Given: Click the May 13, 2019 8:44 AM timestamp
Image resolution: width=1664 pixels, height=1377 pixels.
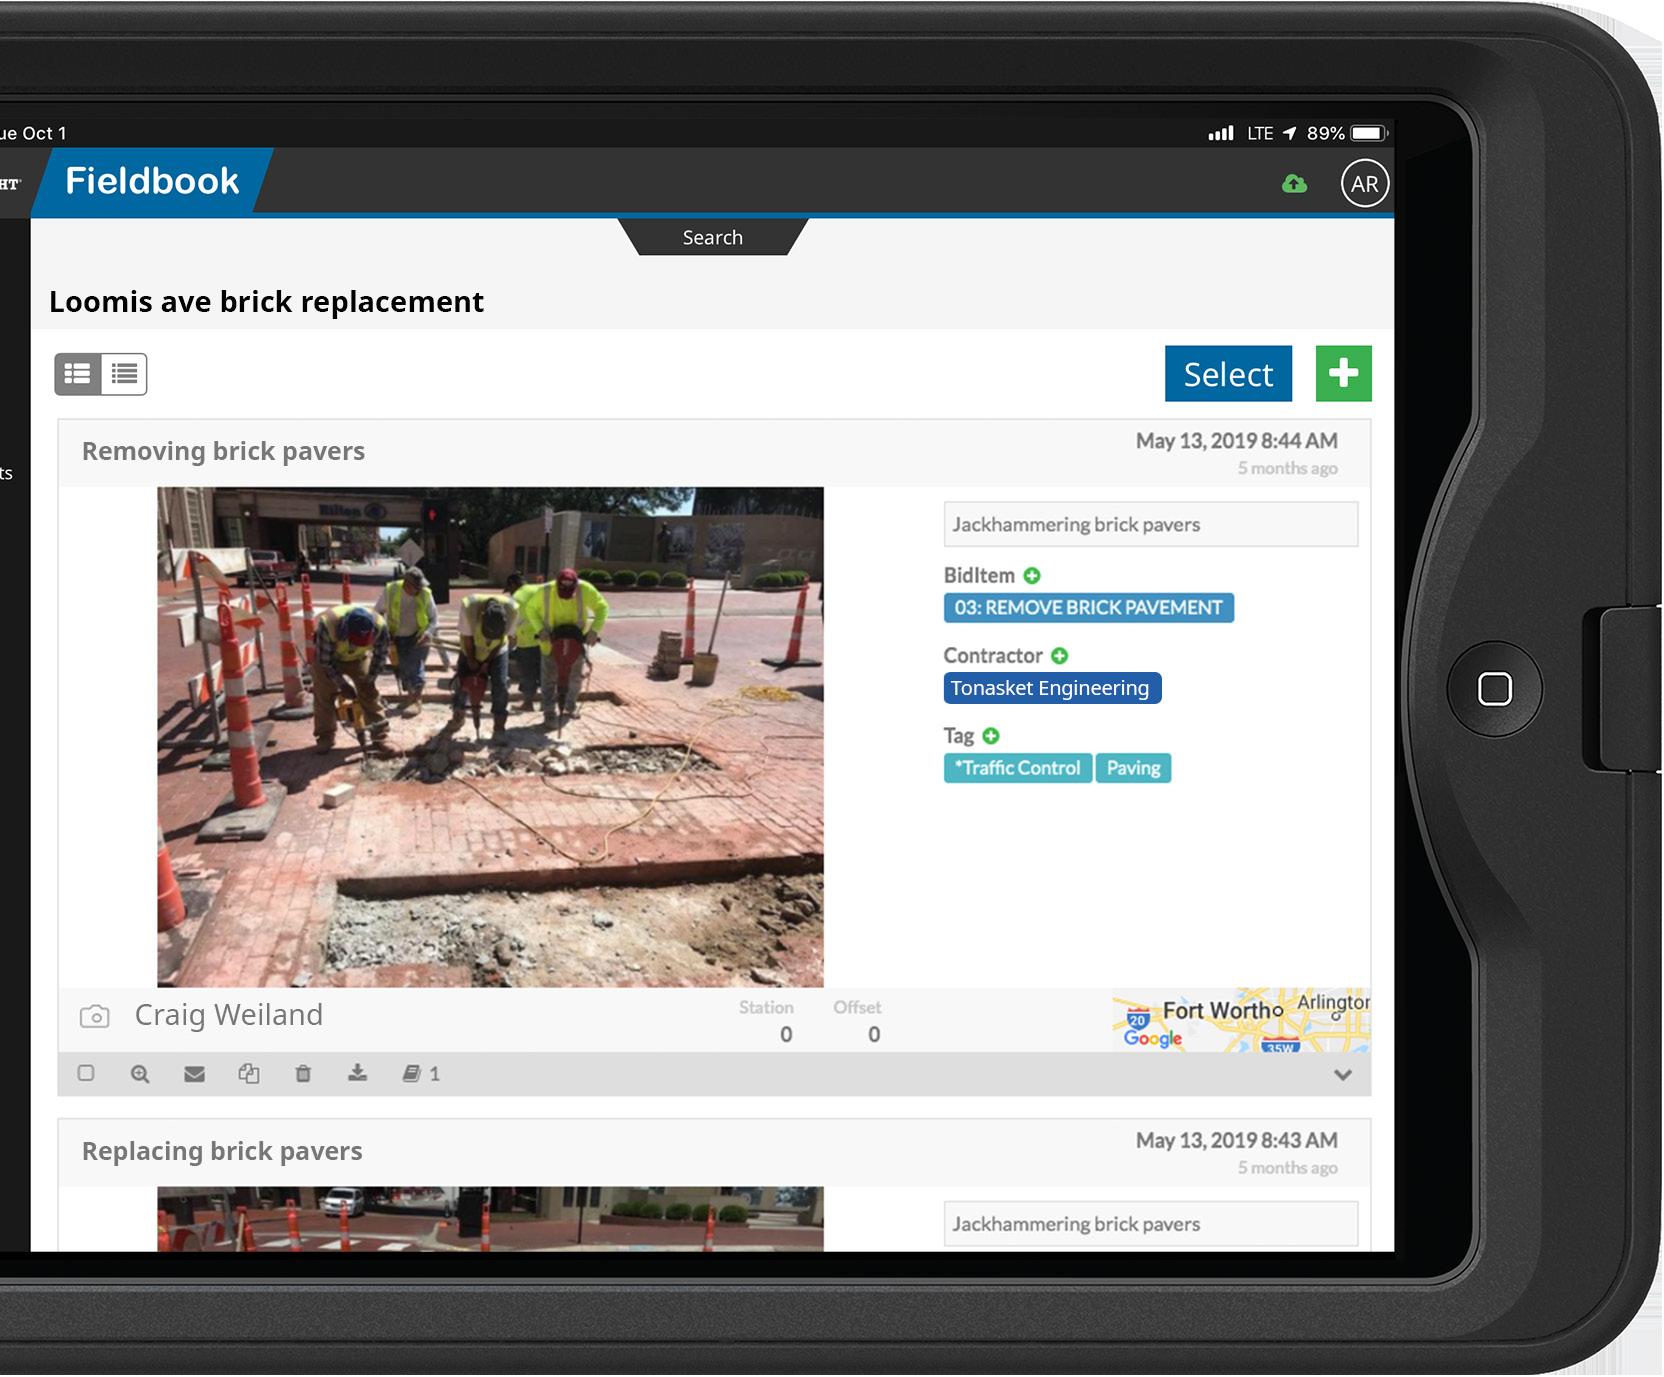Looking at the screenshot, I should (1236, 441).
